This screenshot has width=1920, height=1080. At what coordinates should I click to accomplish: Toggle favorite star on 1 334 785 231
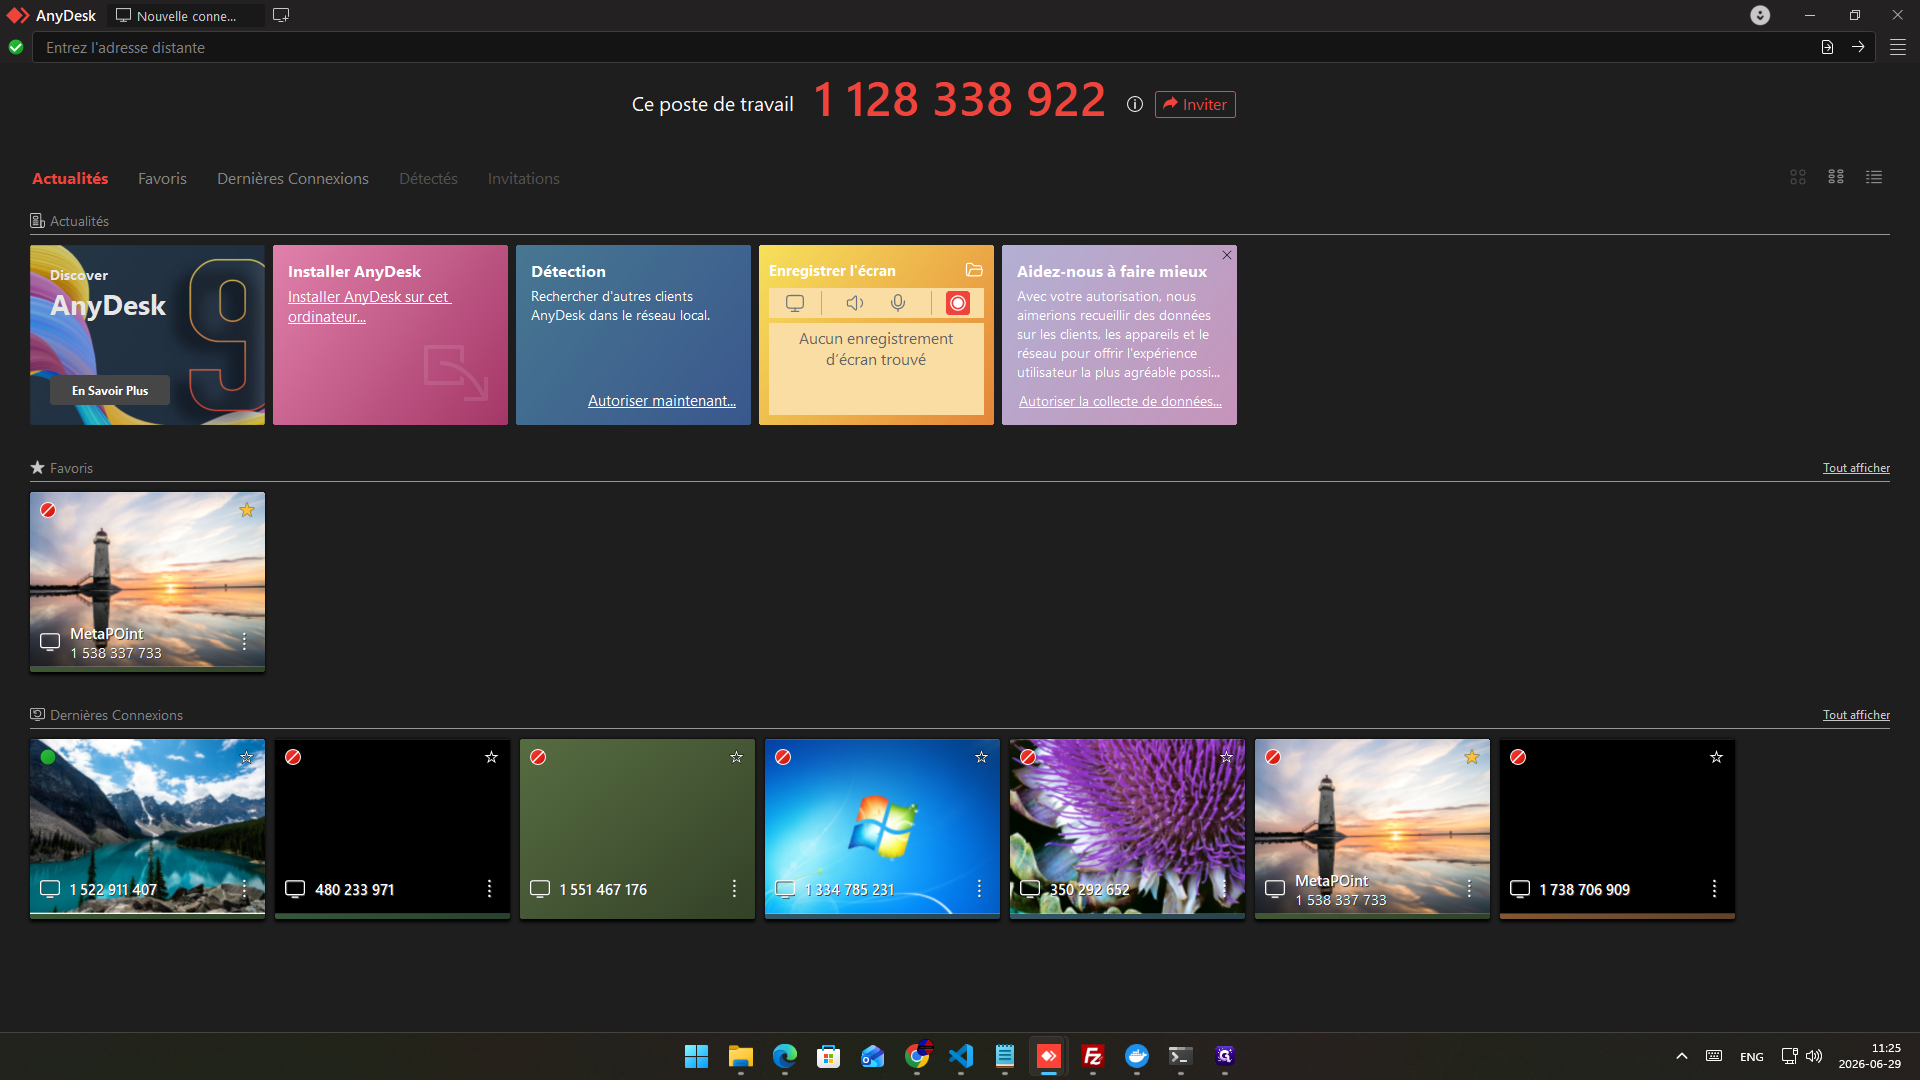click(x=982, y=757)
